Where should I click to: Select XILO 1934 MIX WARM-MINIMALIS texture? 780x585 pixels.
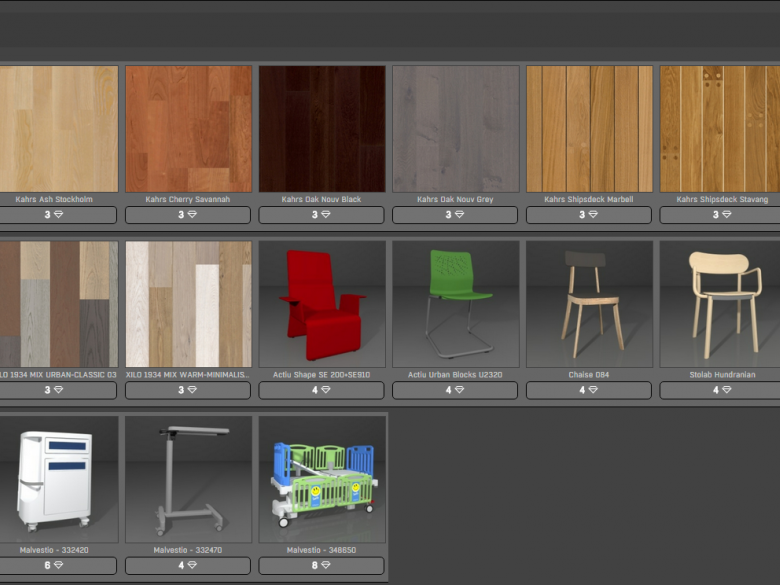pos(189,304)
